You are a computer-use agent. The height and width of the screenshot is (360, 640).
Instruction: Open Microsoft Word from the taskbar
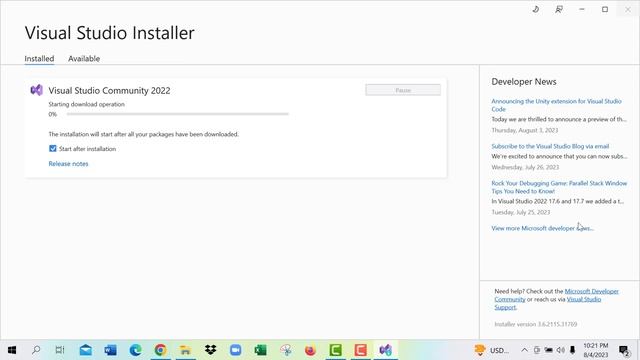point(110,350)
